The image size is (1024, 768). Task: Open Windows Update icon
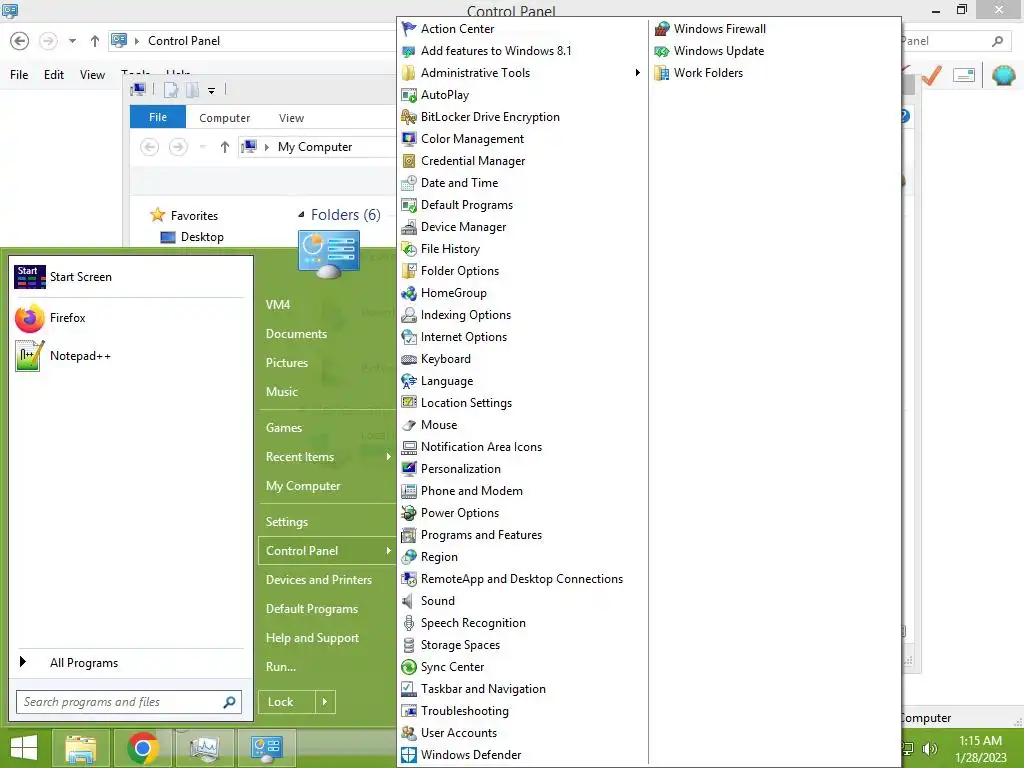[662, 51]
